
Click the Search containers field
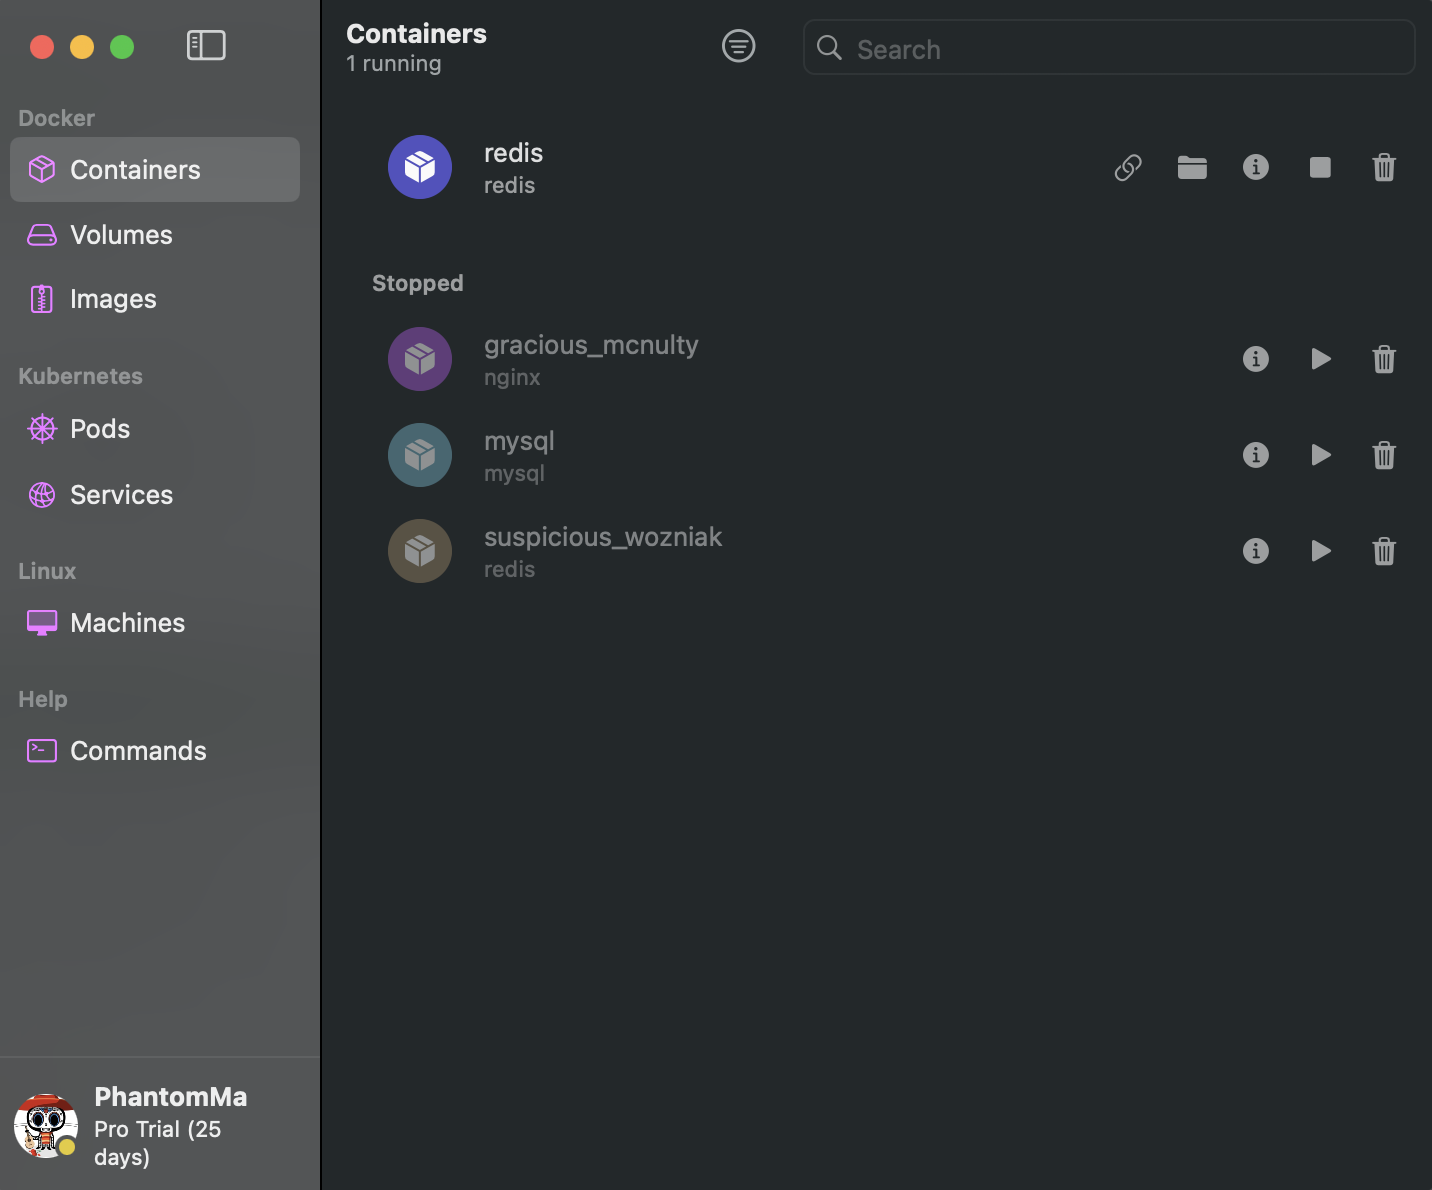point(1109,48)
